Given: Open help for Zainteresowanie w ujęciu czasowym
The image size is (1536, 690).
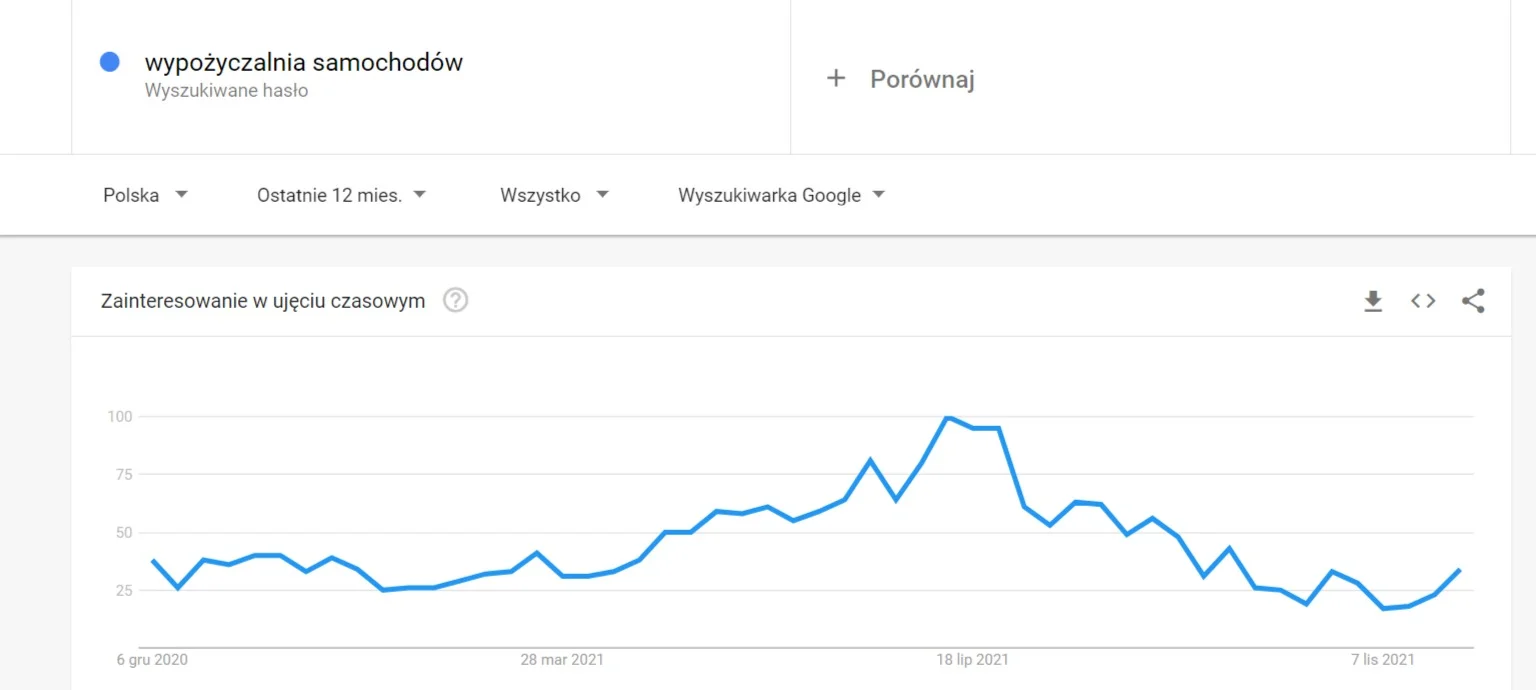Looking at the screenshot, I should [x=456, y=300].
